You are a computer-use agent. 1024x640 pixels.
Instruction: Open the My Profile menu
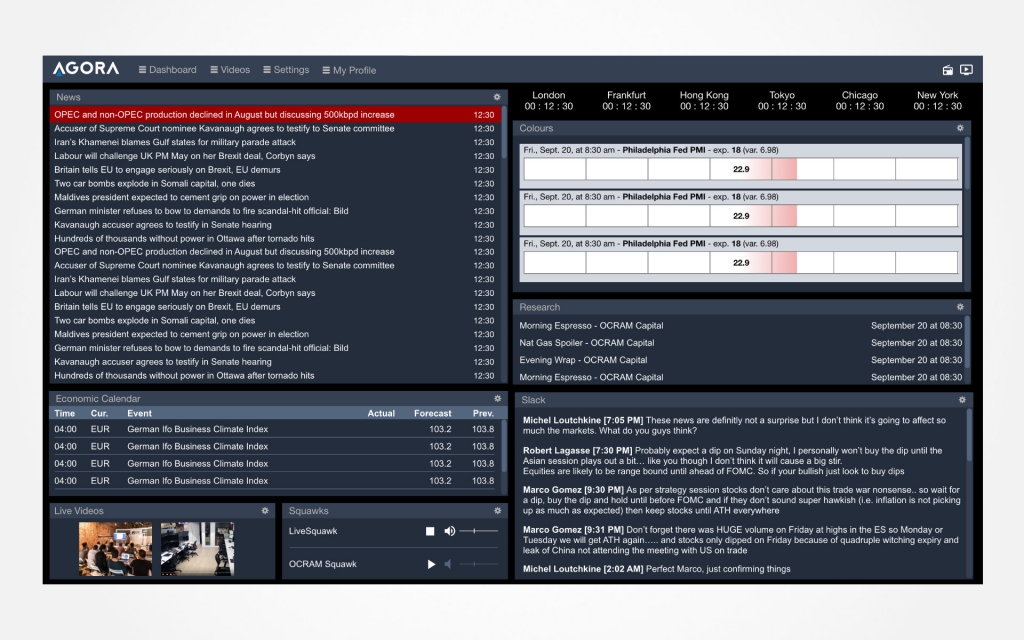(x=349, y=71)
